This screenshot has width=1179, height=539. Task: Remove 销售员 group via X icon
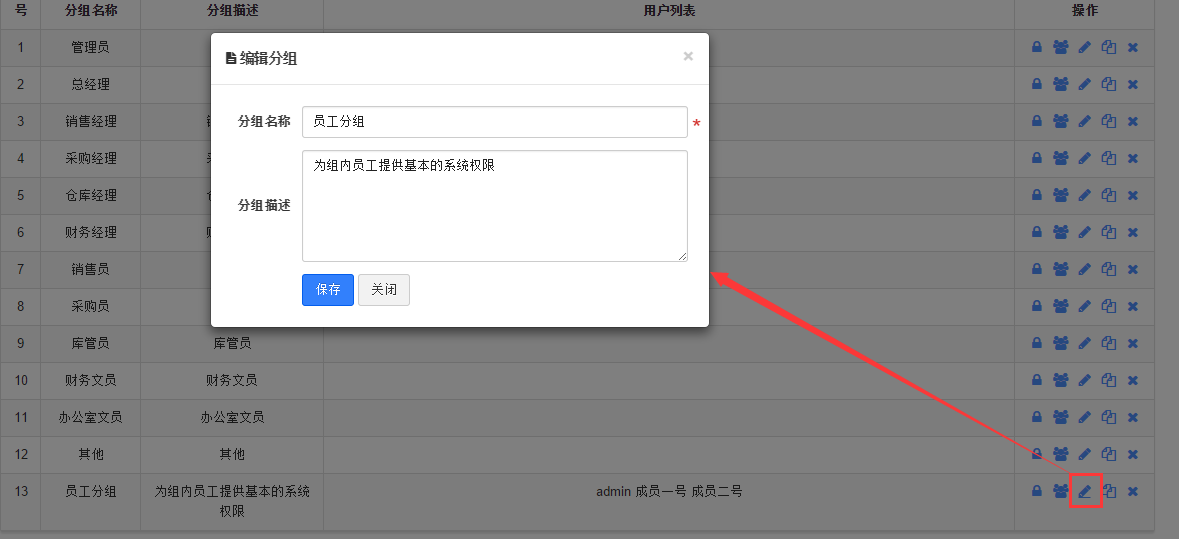1132,269
